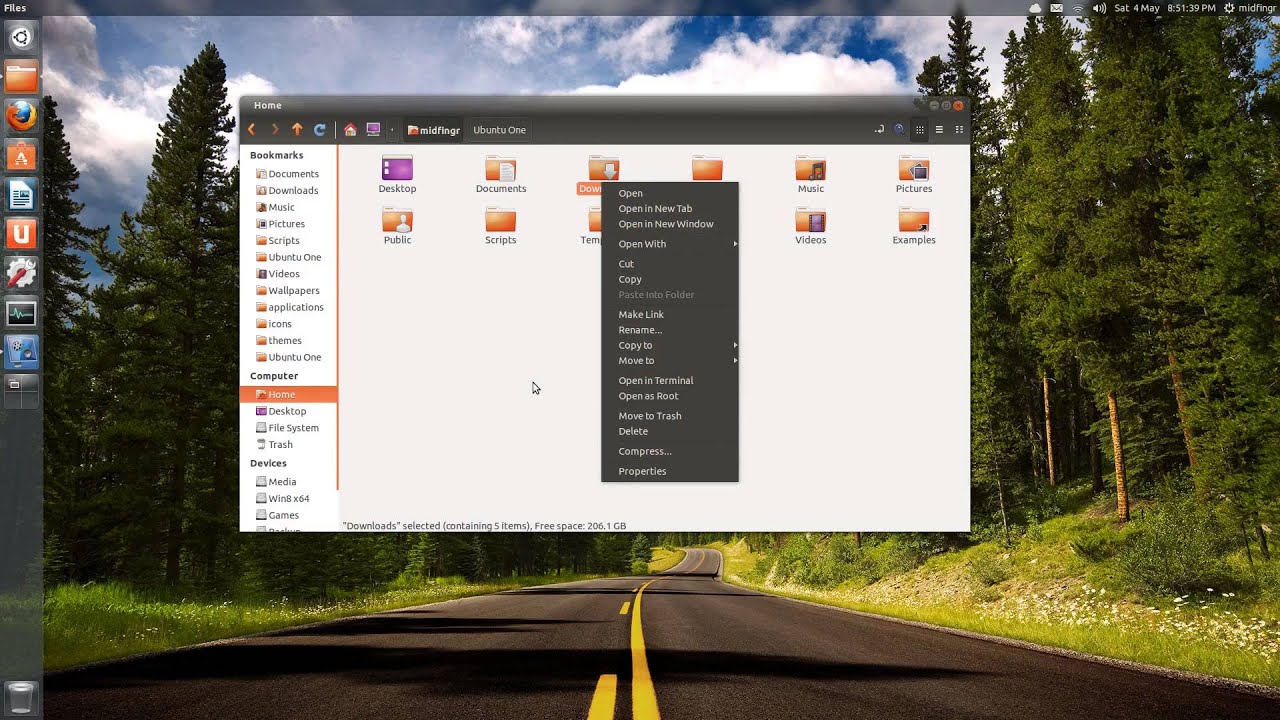The image size is (1280, 720).
Task: Expand the Copy to submenu
Action: click(x=669, y=345)
